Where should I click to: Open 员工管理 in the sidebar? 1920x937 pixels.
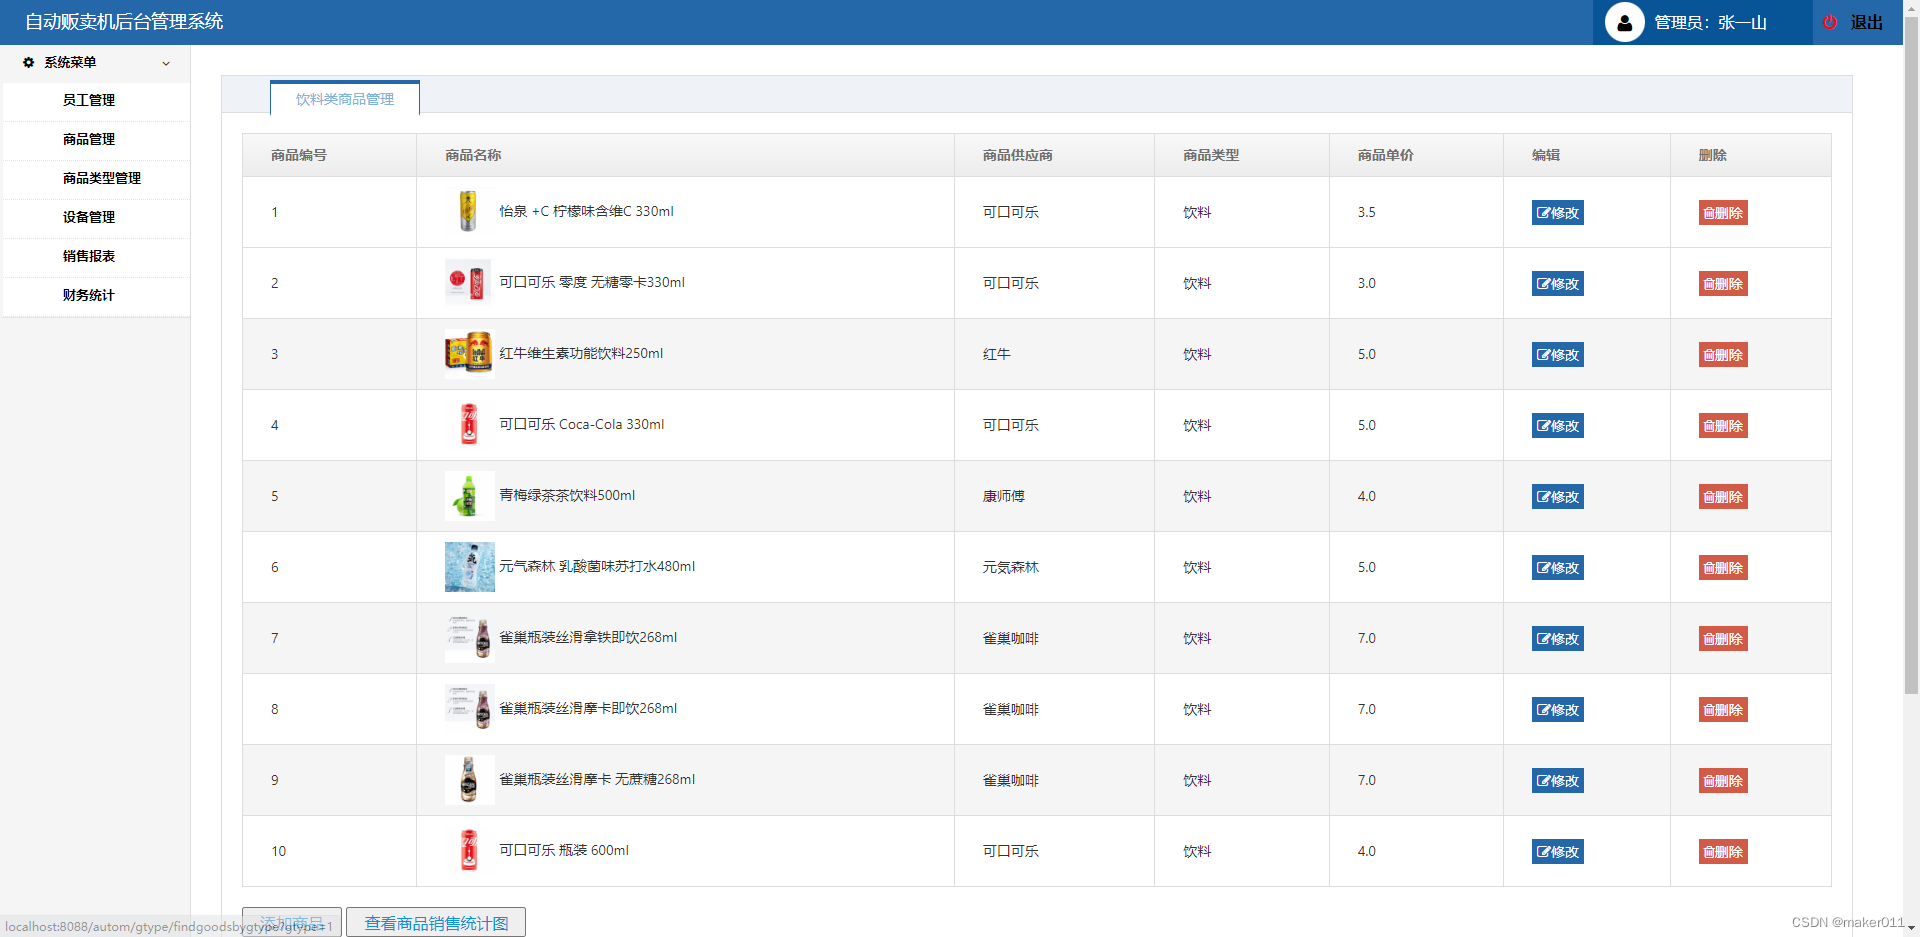89,100
